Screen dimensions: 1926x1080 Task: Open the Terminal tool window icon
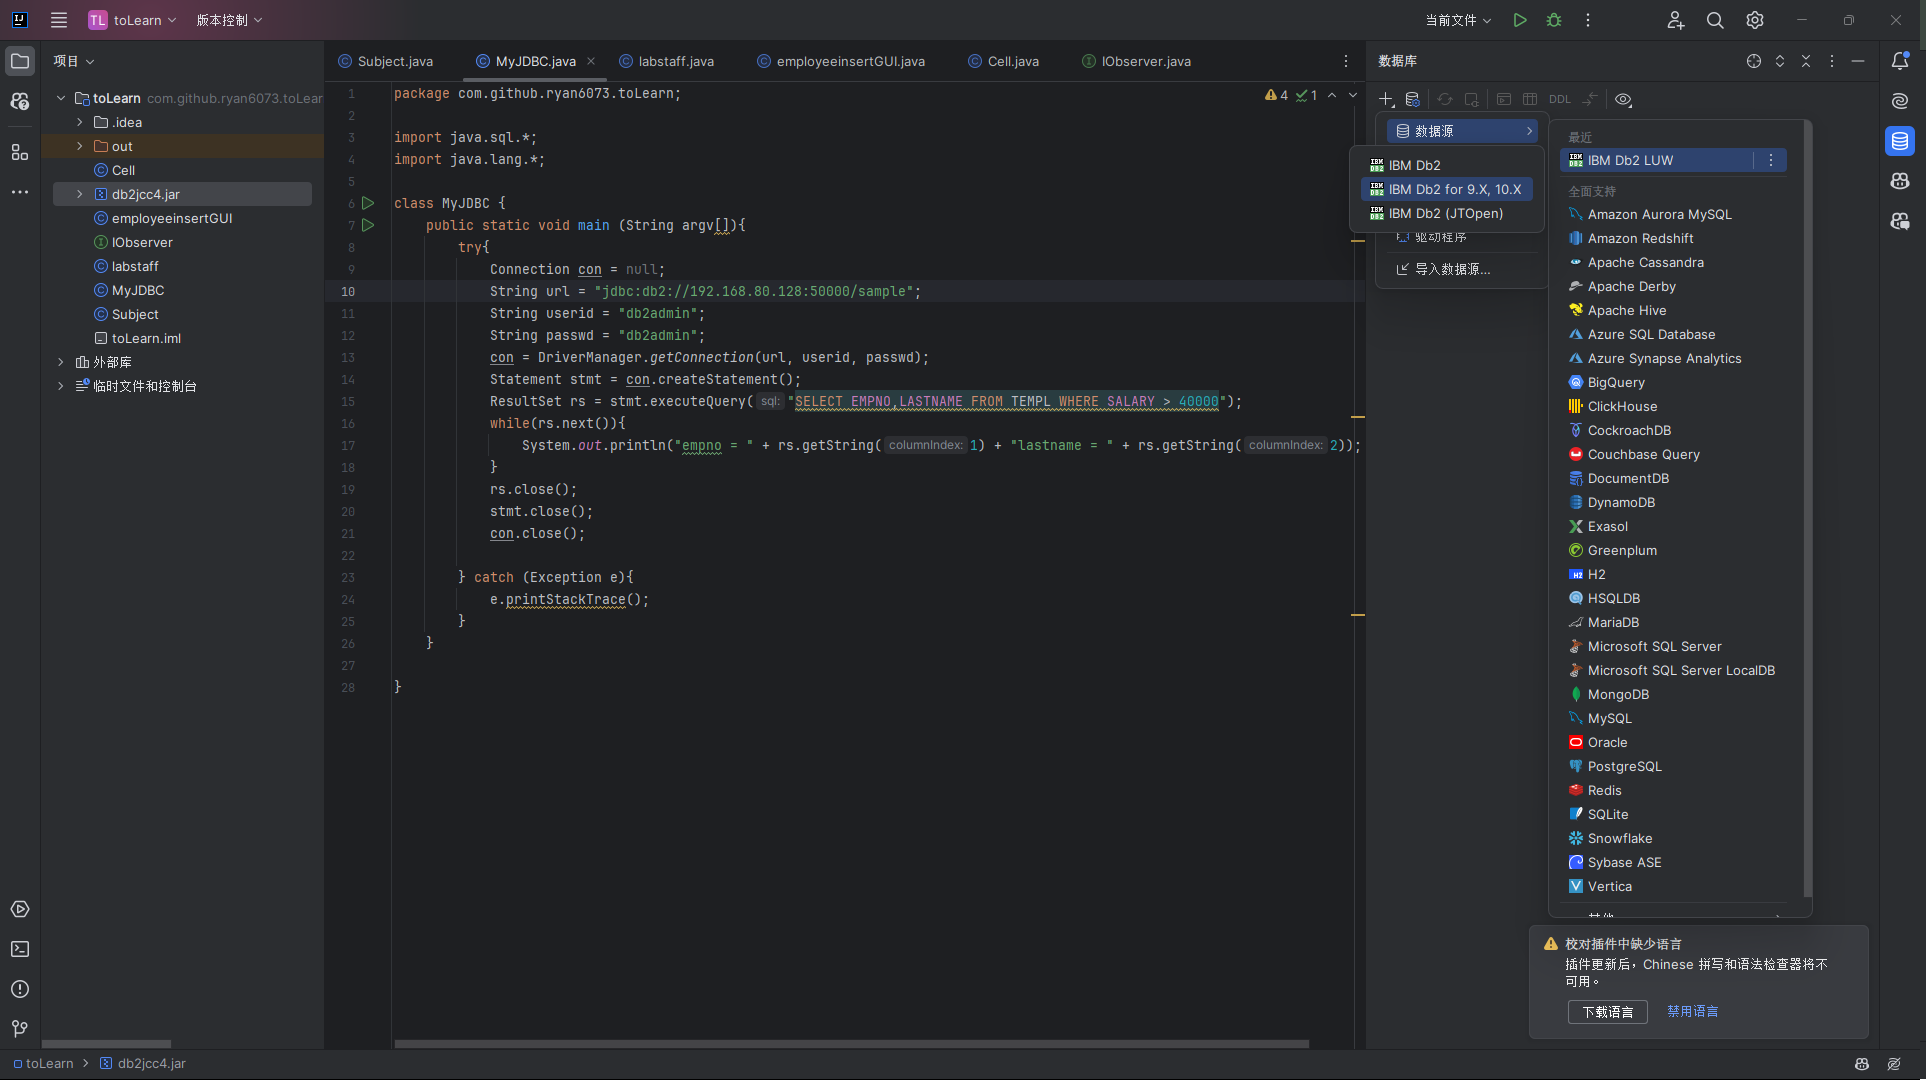[x=20, y=949]
